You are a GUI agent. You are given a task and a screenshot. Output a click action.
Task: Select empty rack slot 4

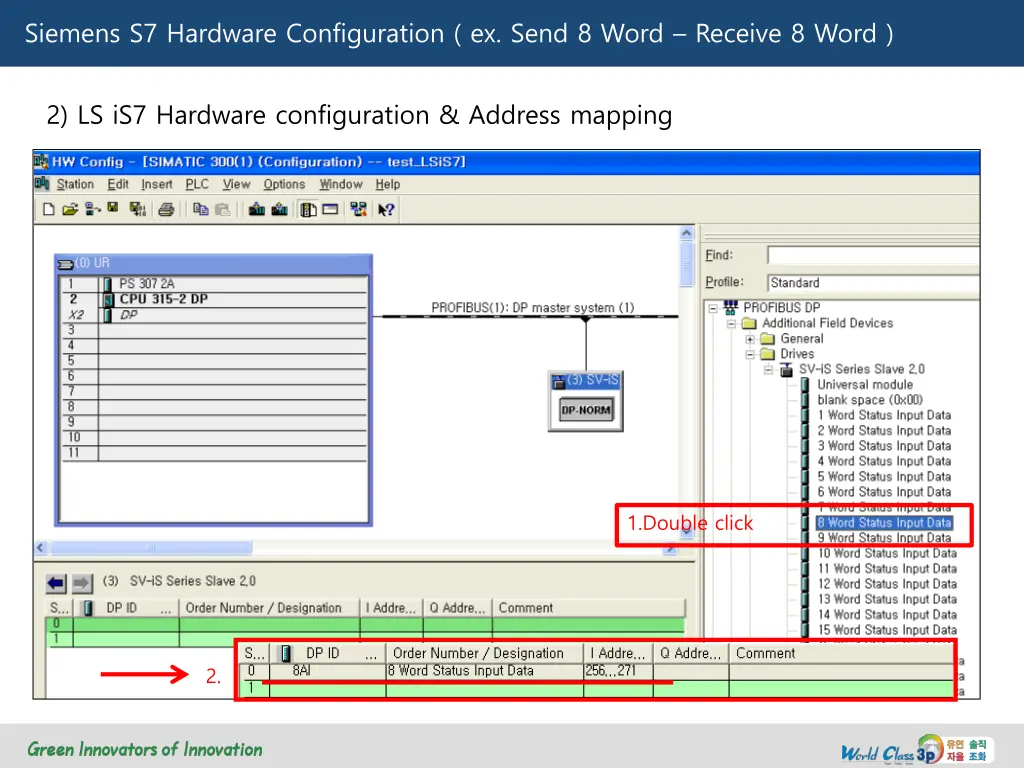click(214, 345)
